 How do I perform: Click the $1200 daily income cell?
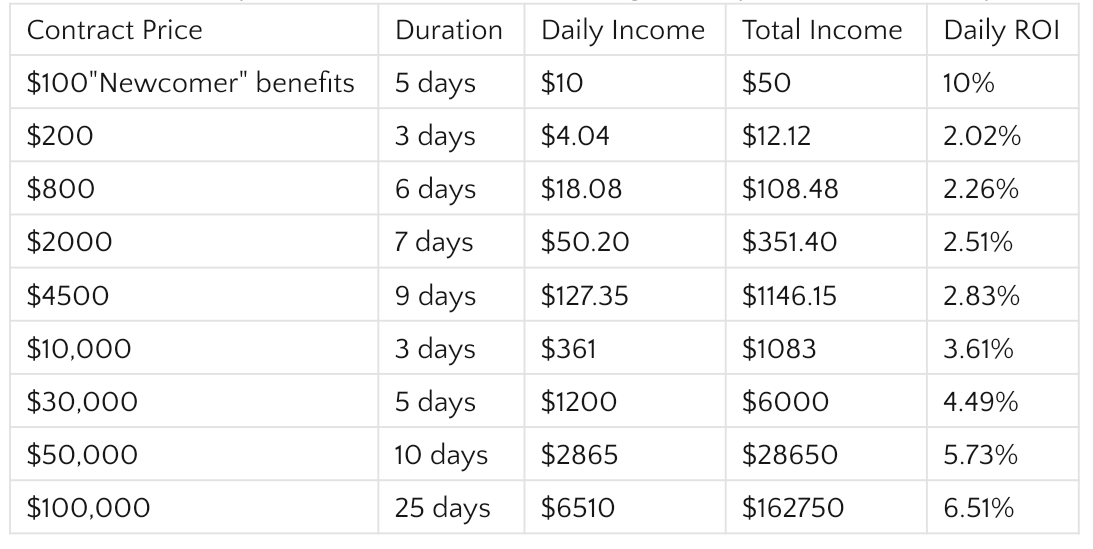pyautogui.click(x=578, y=401)
